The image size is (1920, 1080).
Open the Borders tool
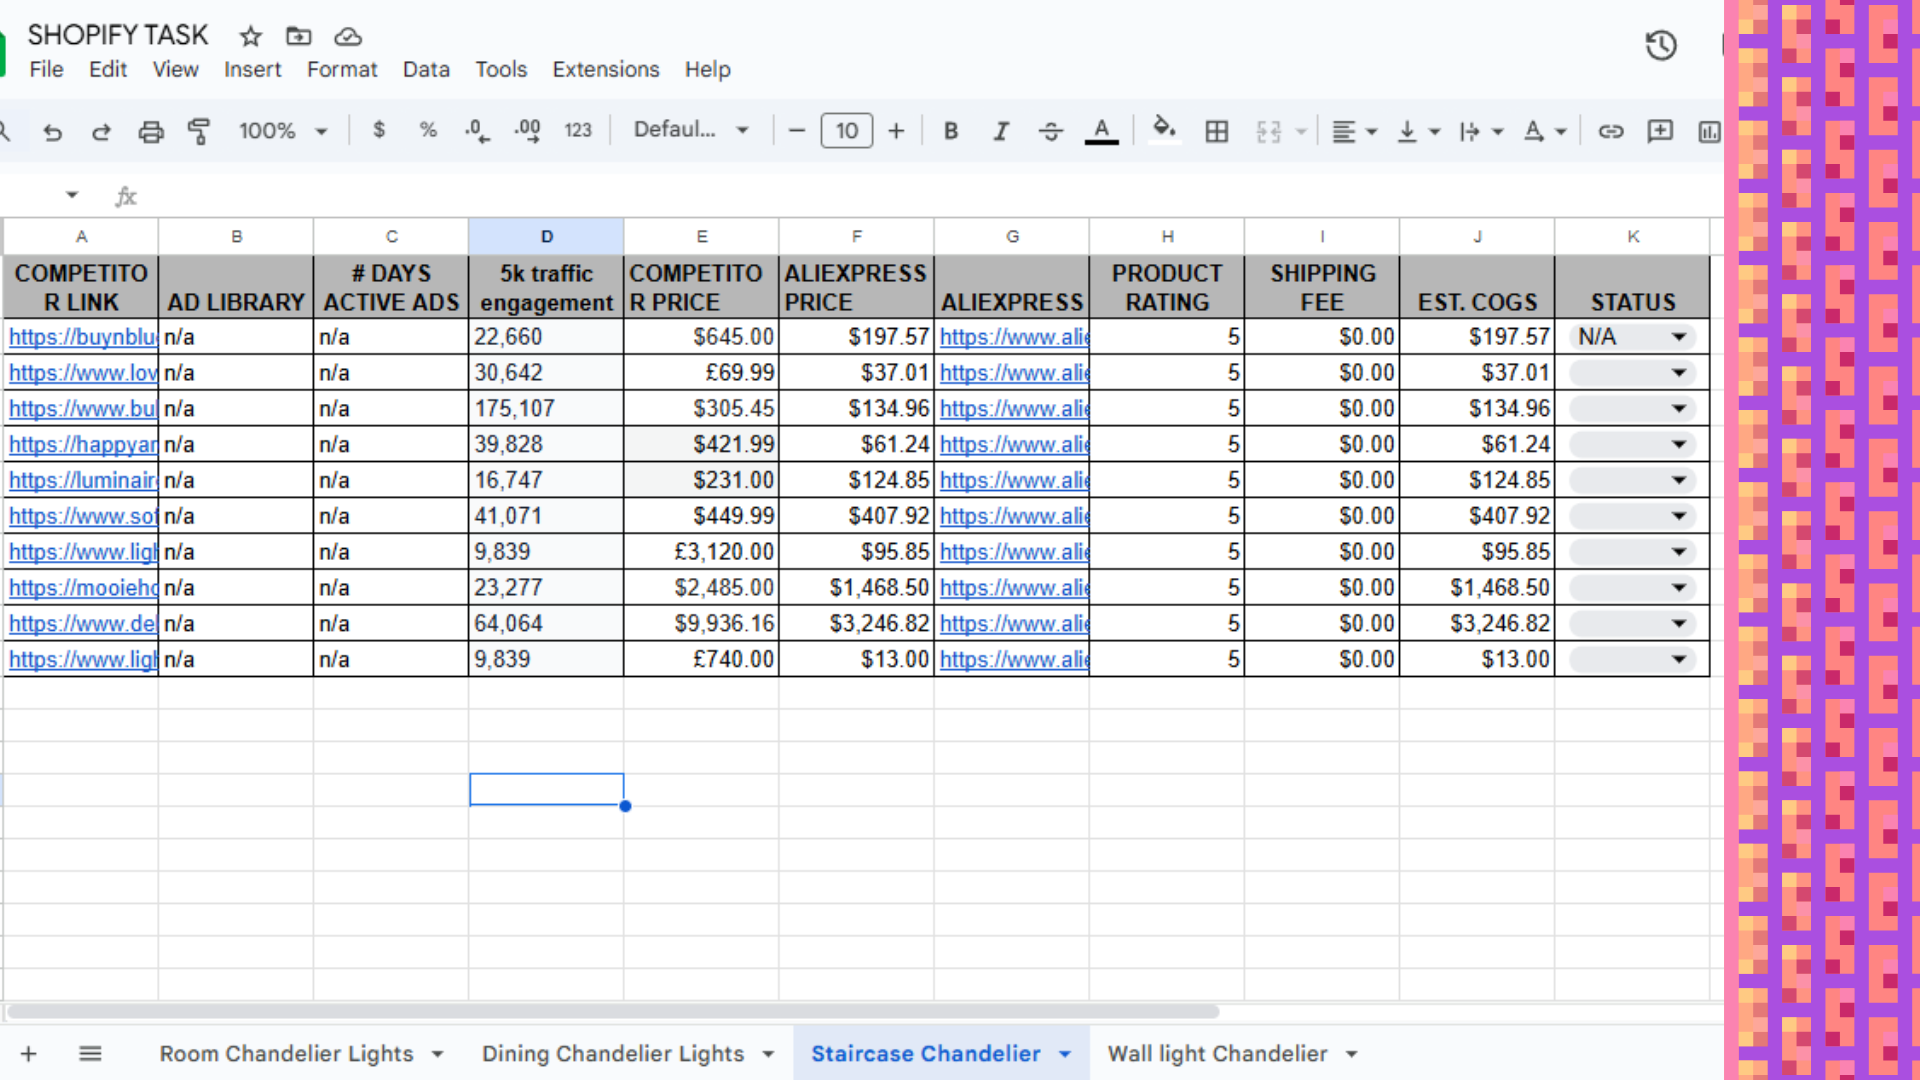click(1216, 131)
